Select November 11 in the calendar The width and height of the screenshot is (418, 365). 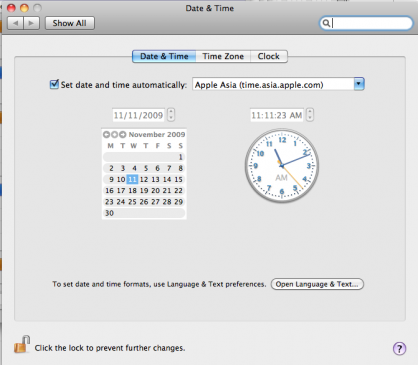click(132, 179)
